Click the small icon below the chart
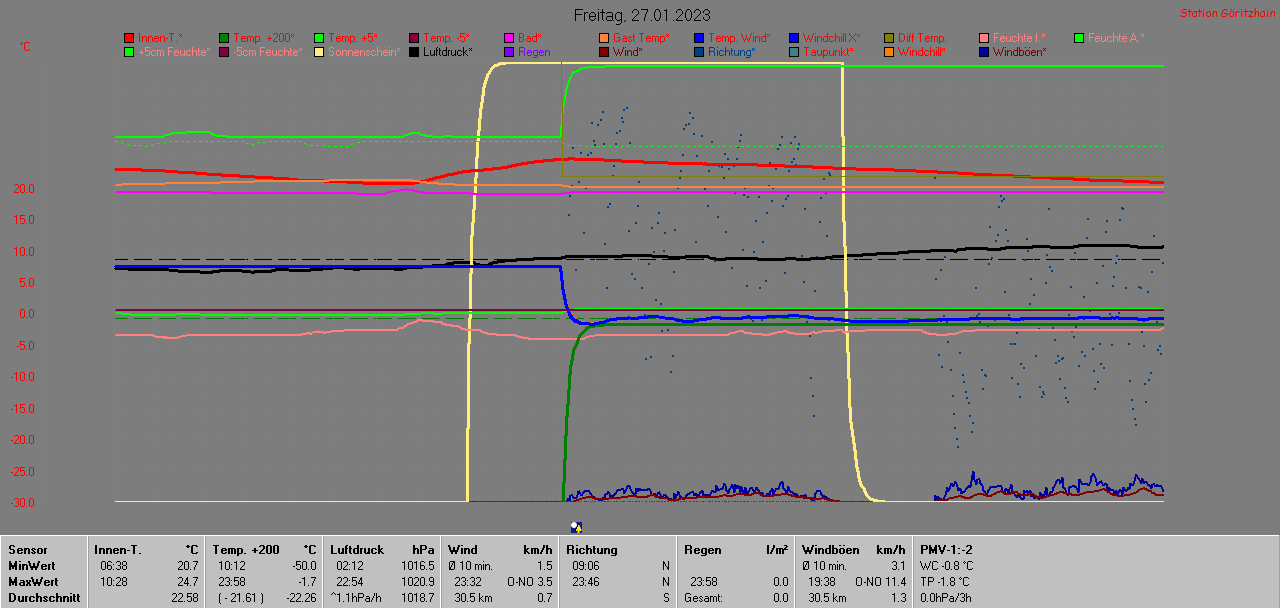This screenshot has width=1280, height=608. point(576,527)
